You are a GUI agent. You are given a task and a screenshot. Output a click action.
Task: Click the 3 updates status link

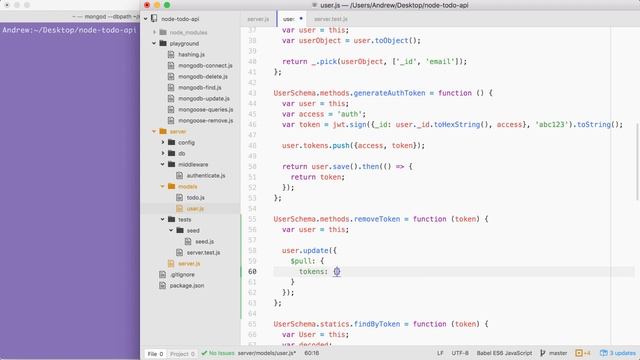point(622,353)
